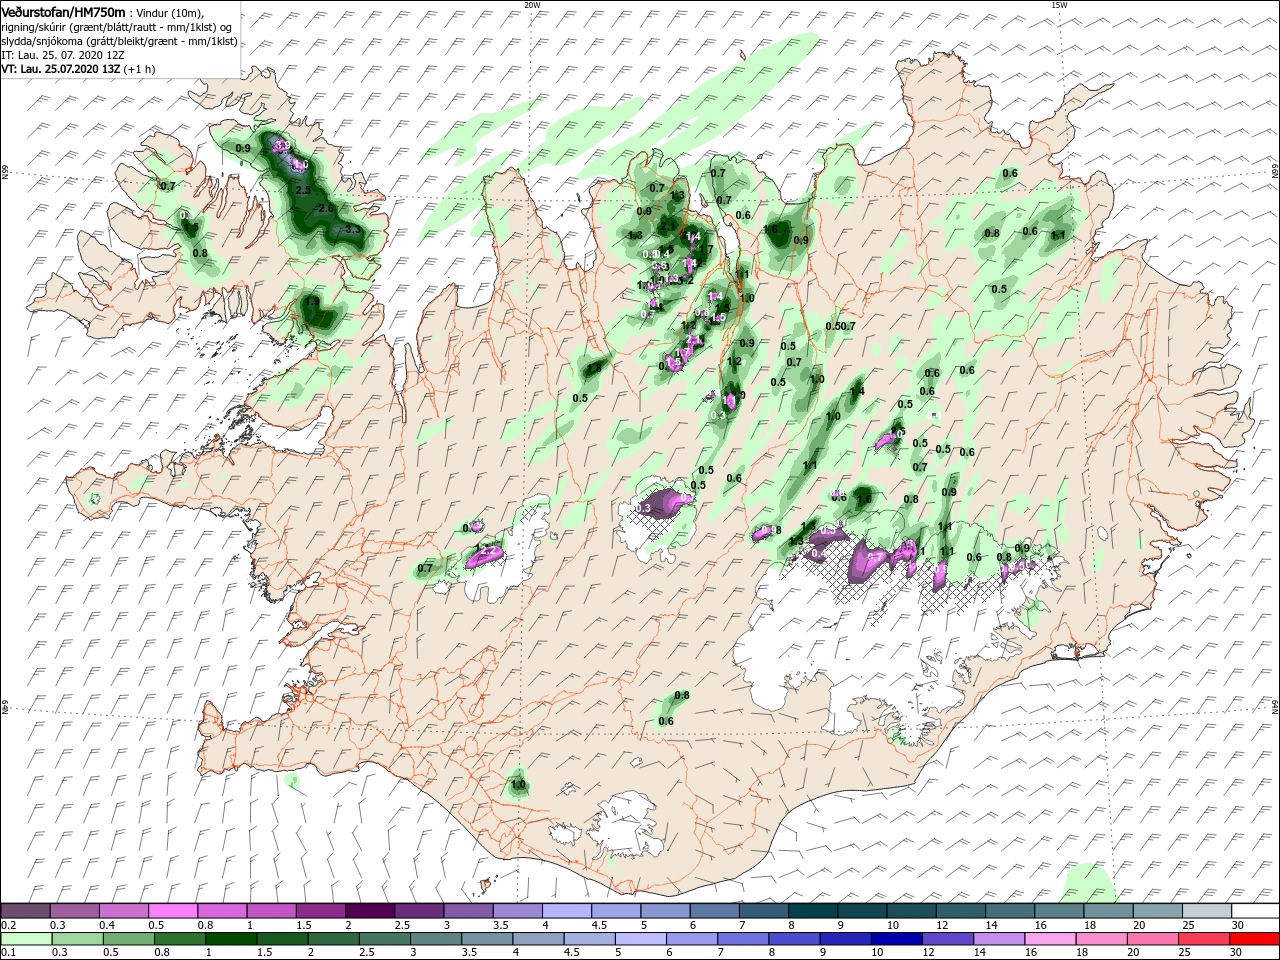Image resolution: width=1280 pixels, height=960 pixels.
Task: Pick the light blue upper swatch between 4 and 4.5
Action: pyautogui.click(x=567, y=911)
